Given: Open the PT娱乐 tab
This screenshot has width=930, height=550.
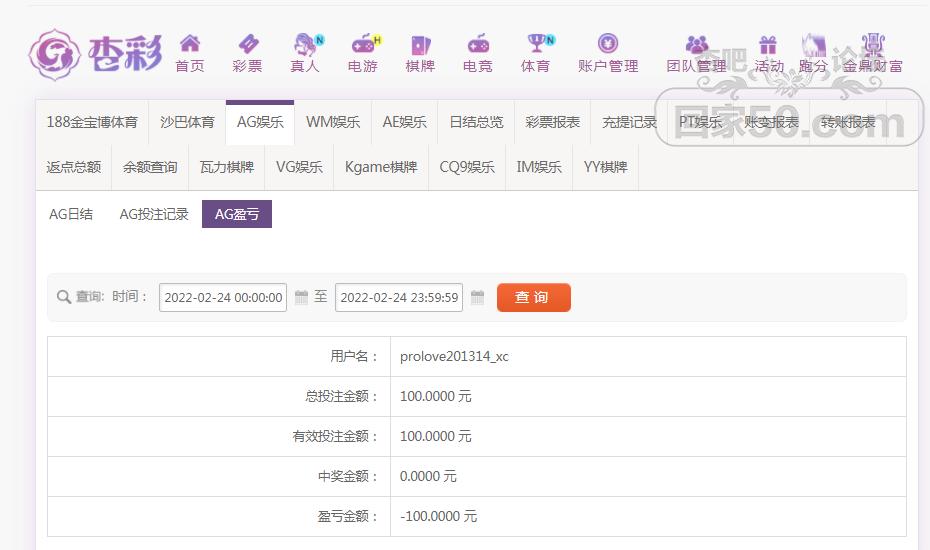Looking at the screenshot, I should (x=700, y=122).
